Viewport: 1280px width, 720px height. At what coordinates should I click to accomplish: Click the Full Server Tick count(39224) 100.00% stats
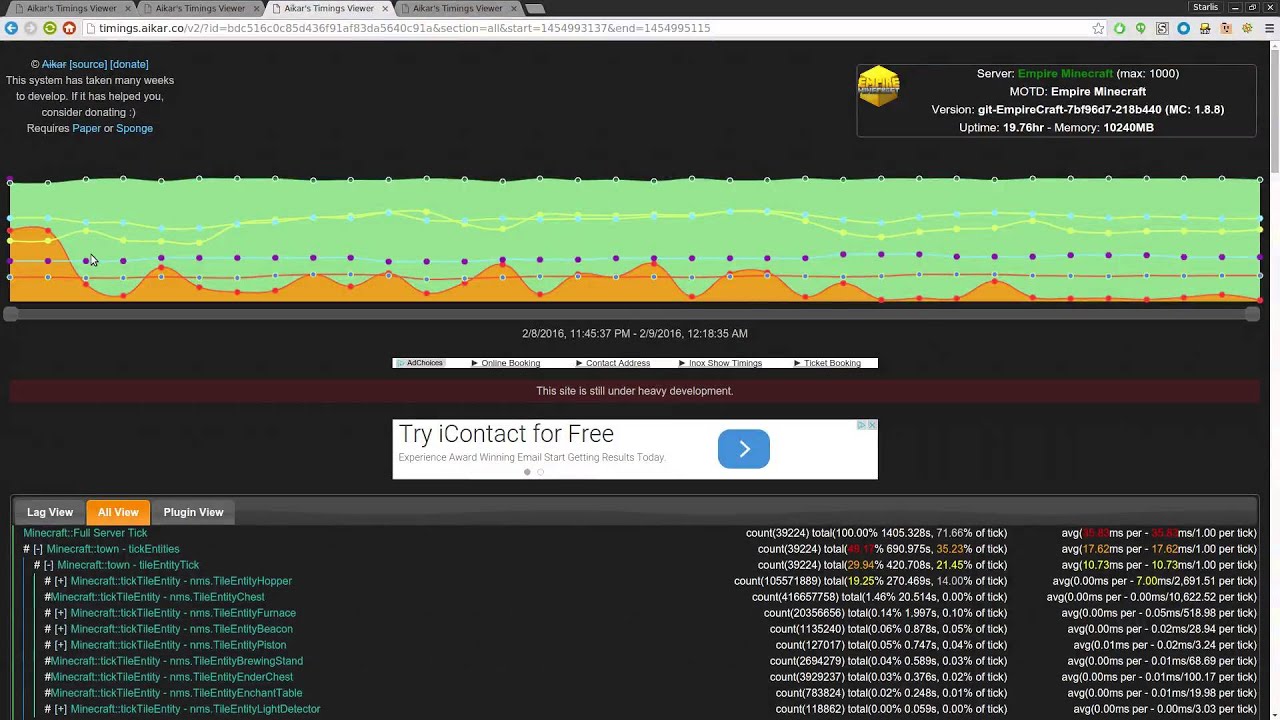876,533
